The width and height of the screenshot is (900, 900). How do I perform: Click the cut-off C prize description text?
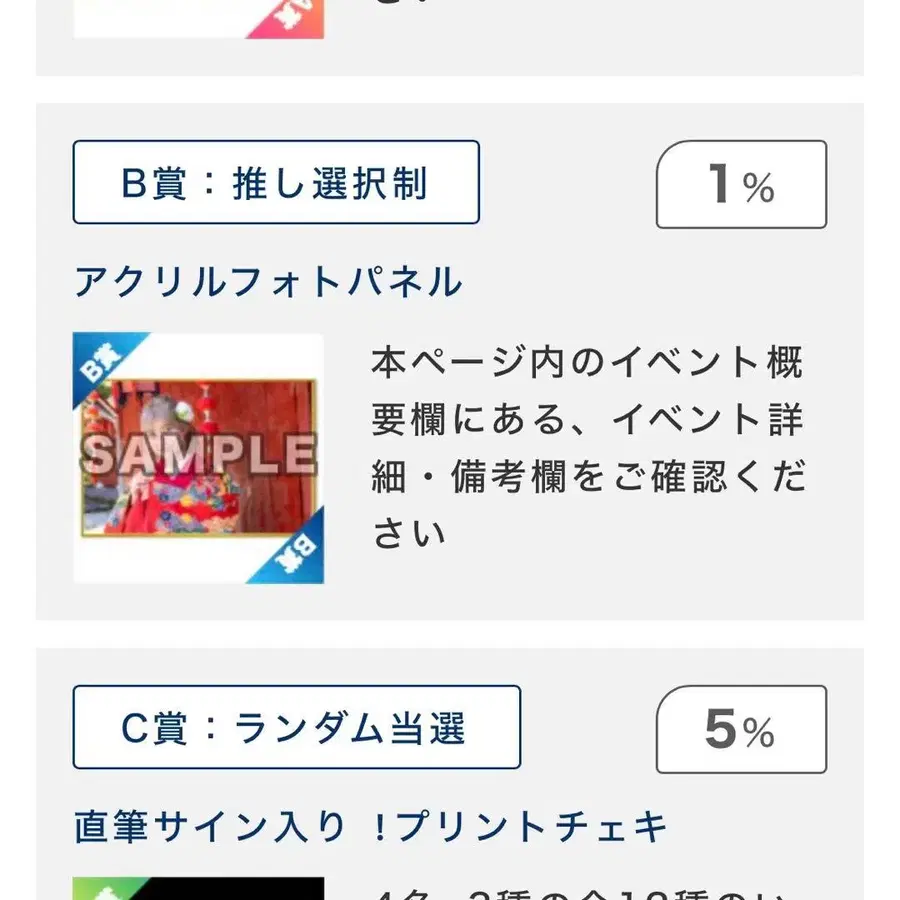(x=587, y=892)
